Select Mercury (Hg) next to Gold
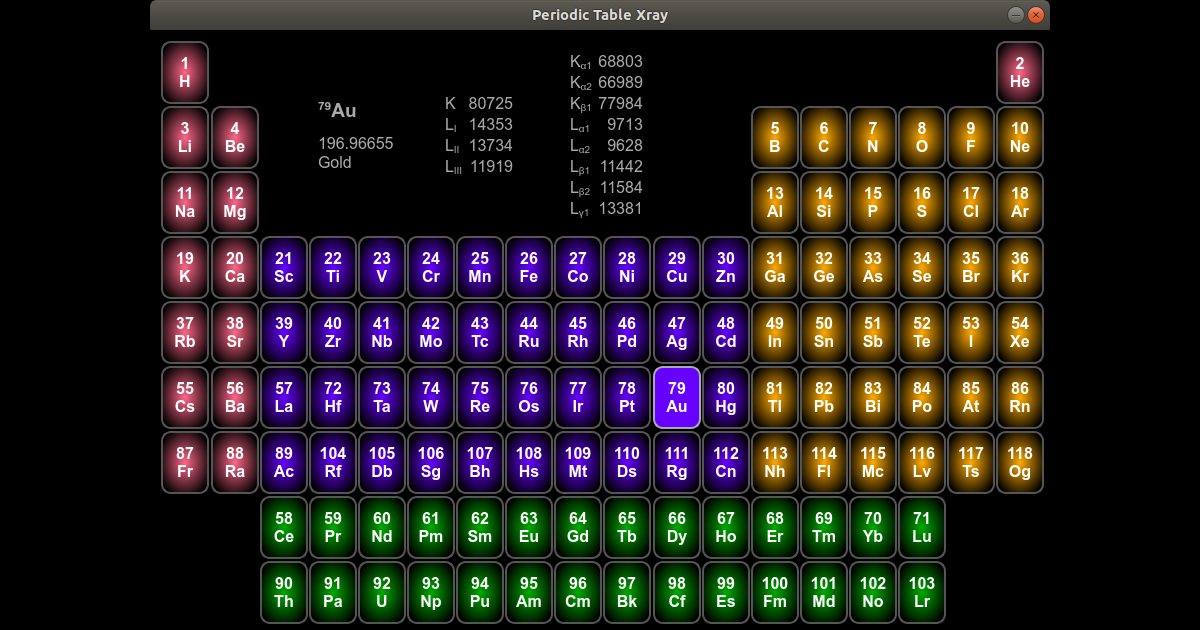 726,397
